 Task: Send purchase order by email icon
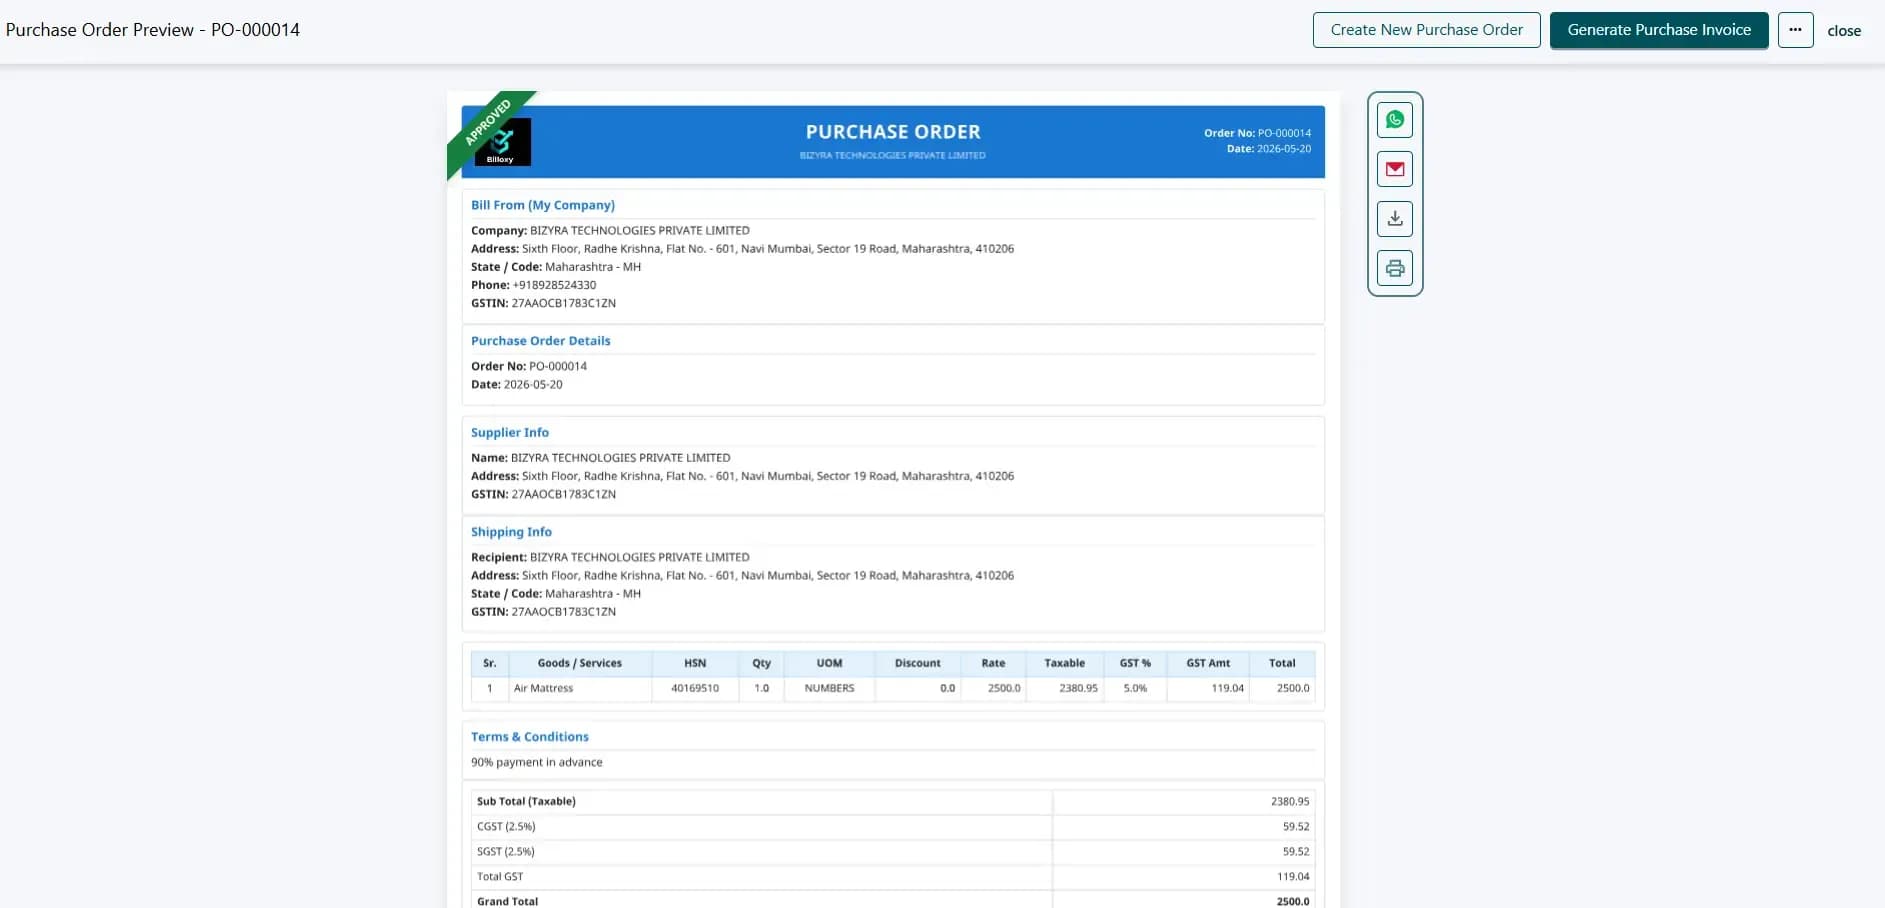tap(1395, 169)
